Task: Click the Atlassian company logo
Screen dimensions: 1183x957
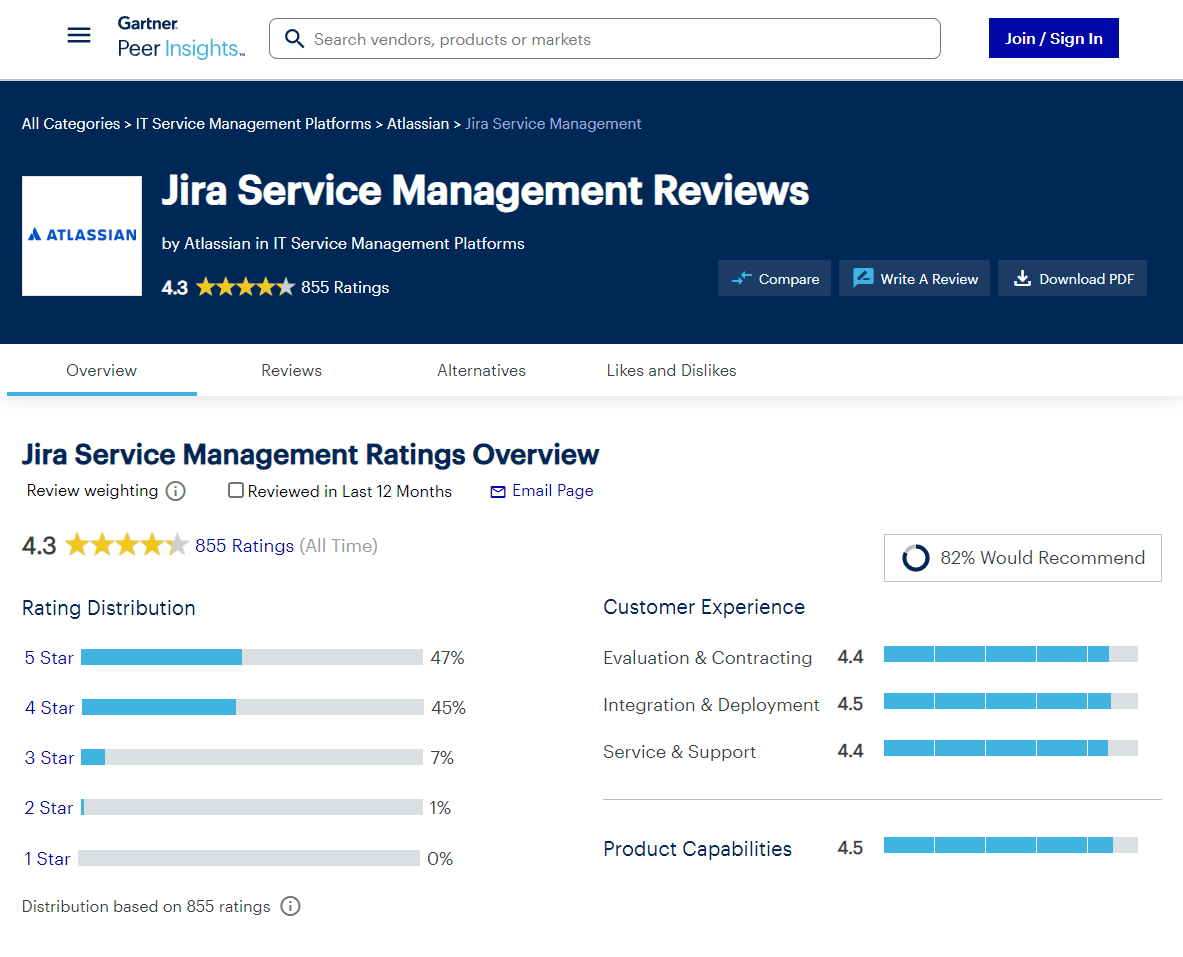Action: pyautogui.click(x=81, y=235)
